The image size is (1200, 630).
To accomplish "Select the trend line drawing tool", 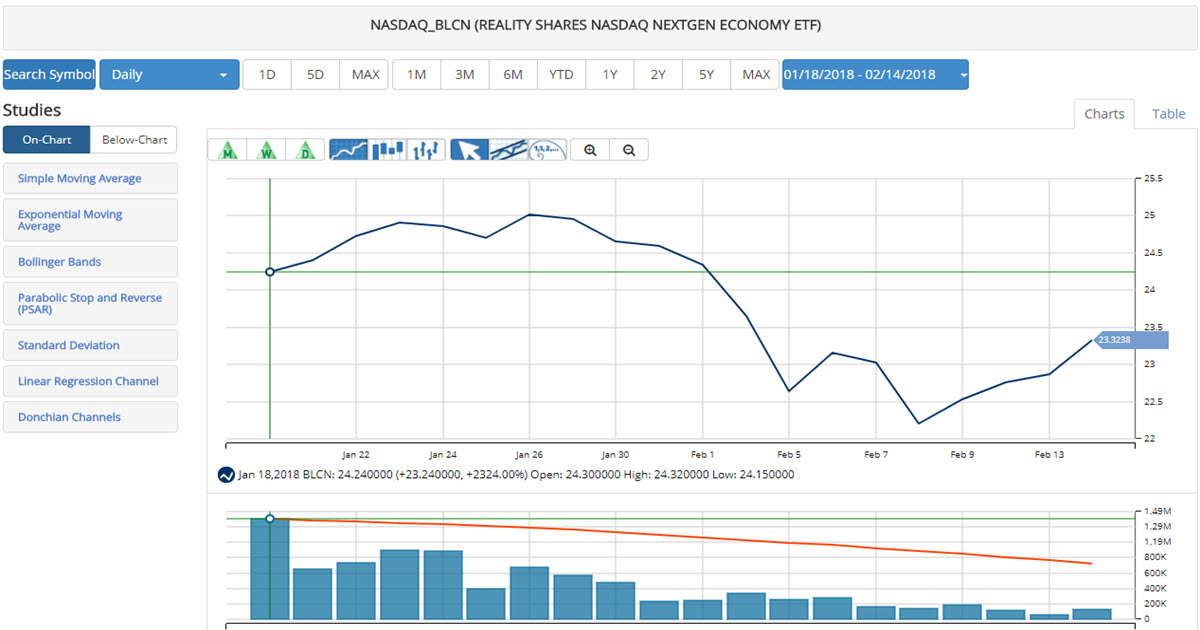I will [509, 150].
